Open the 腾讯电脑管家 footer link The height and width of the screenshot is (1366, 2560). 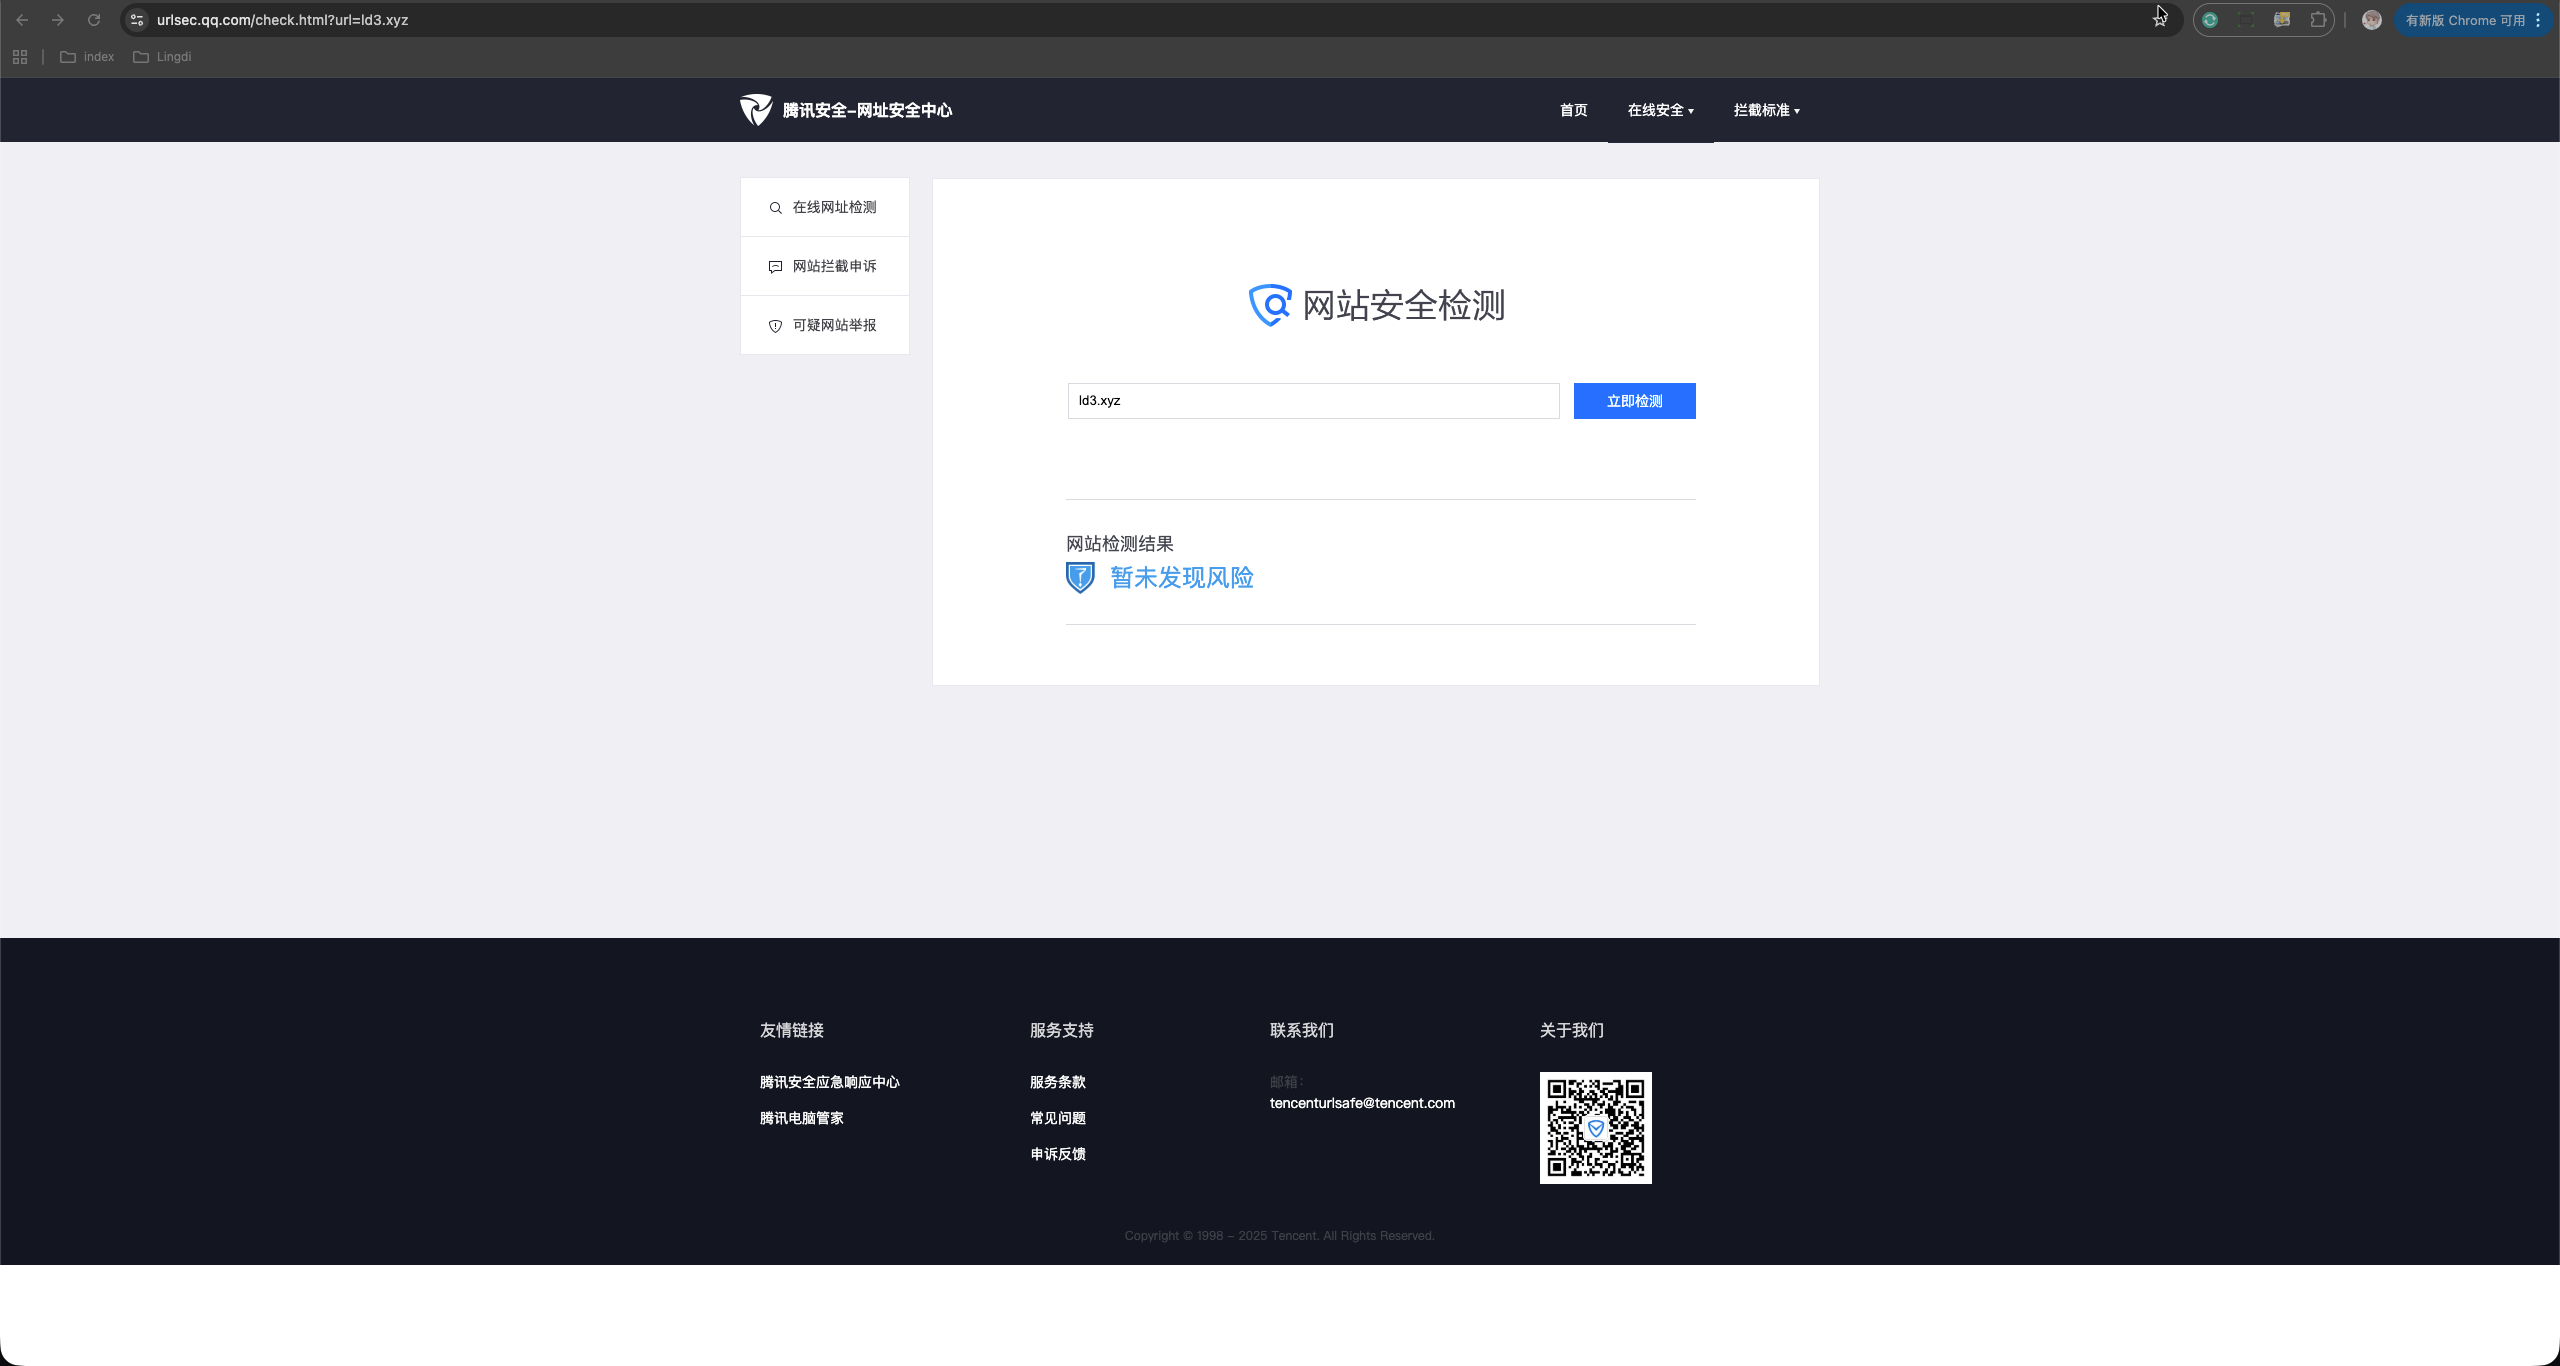[801, 1118]
